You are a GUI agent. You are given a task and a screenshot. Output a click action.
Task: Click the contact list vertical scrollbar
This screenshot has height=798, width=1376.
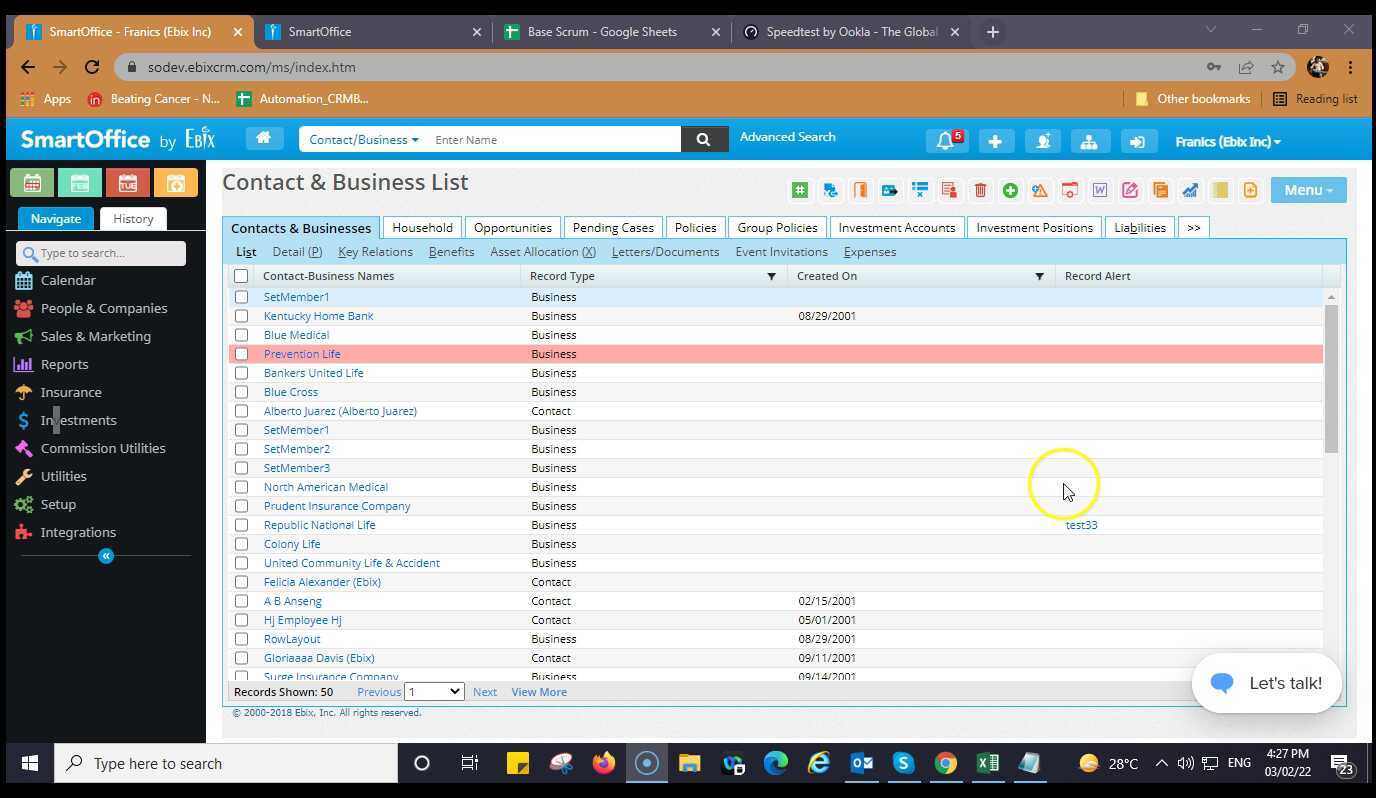pyautogui.click(x=1331, y=380)
